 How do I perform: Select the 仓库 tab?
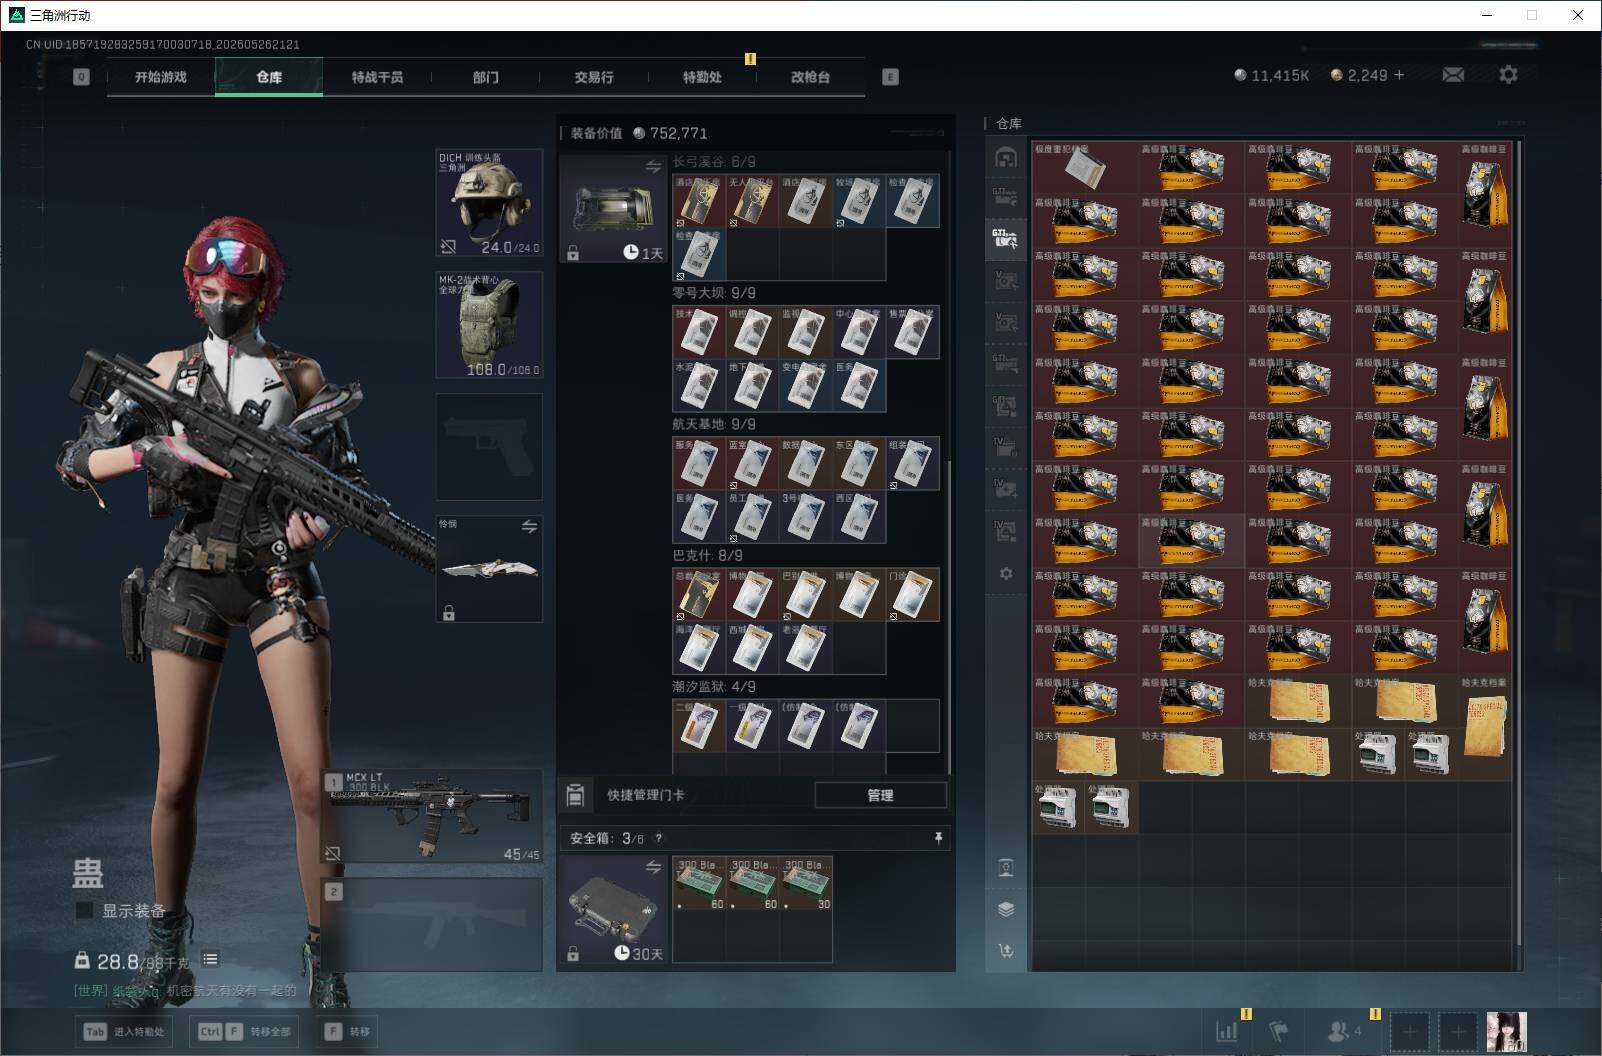click(x=269, y=77)
